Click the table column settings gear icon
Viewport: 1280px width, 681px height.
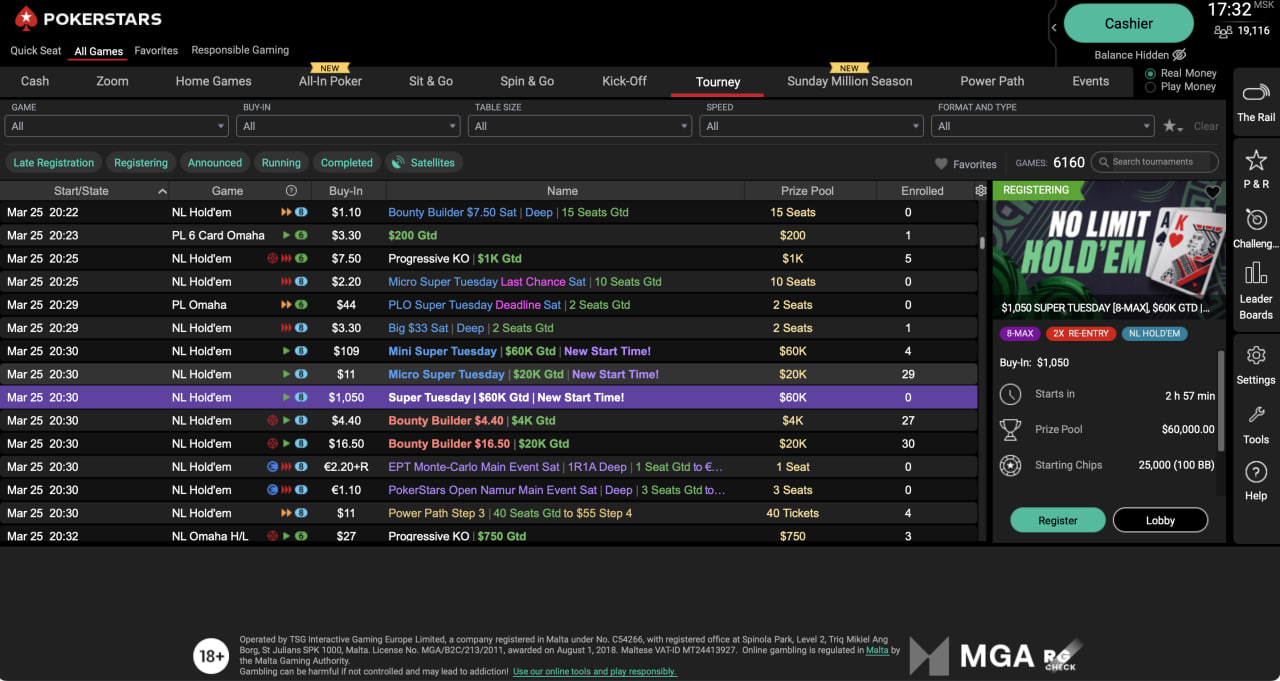(x=981, y=191)
